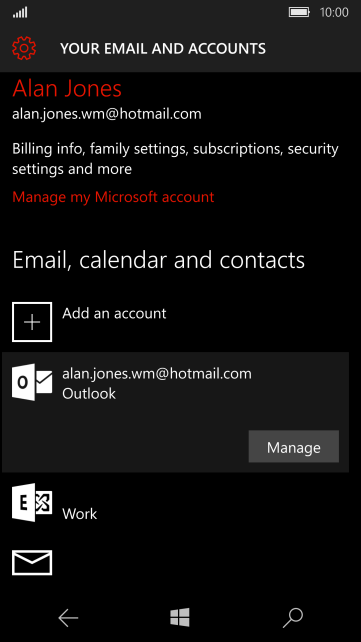This screenshot has height=642, width=361.
Task: Tap the Your Email and Accounts title
Action: pyautogui.click(x=163, y=49)
